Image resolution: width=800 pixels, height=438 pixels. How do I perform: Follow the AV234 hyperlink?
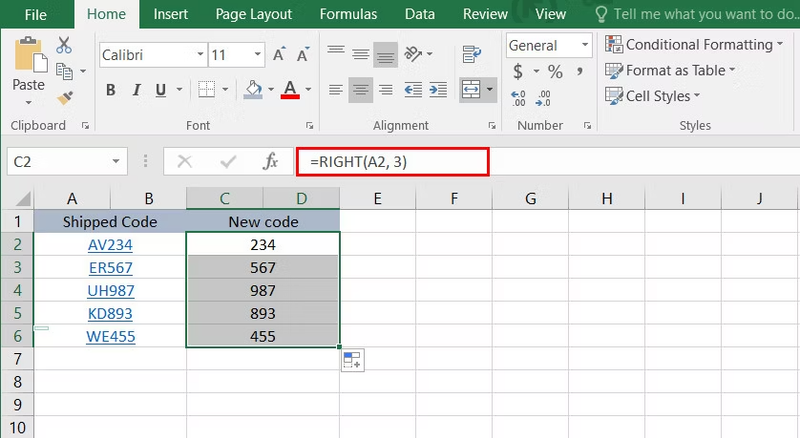[110, 245]
